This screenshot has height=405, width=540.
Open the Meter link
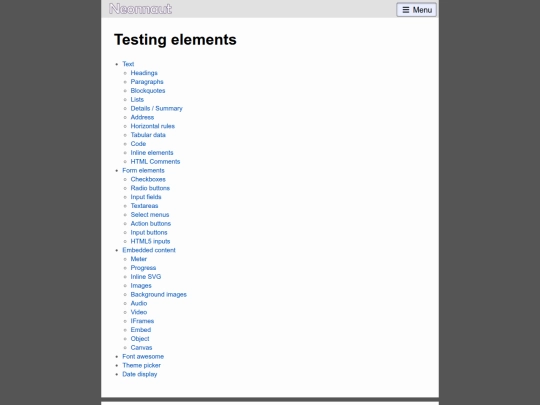pos(138,259)
